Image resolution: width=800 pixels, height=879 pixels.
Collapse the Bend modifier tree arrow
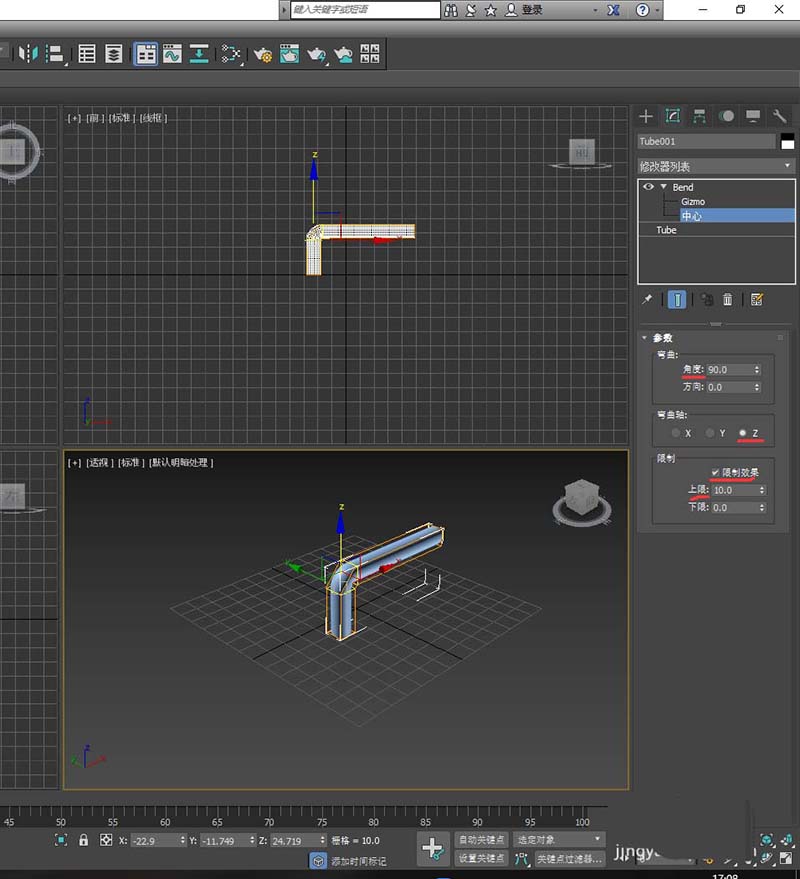click(x=662, y=187)
